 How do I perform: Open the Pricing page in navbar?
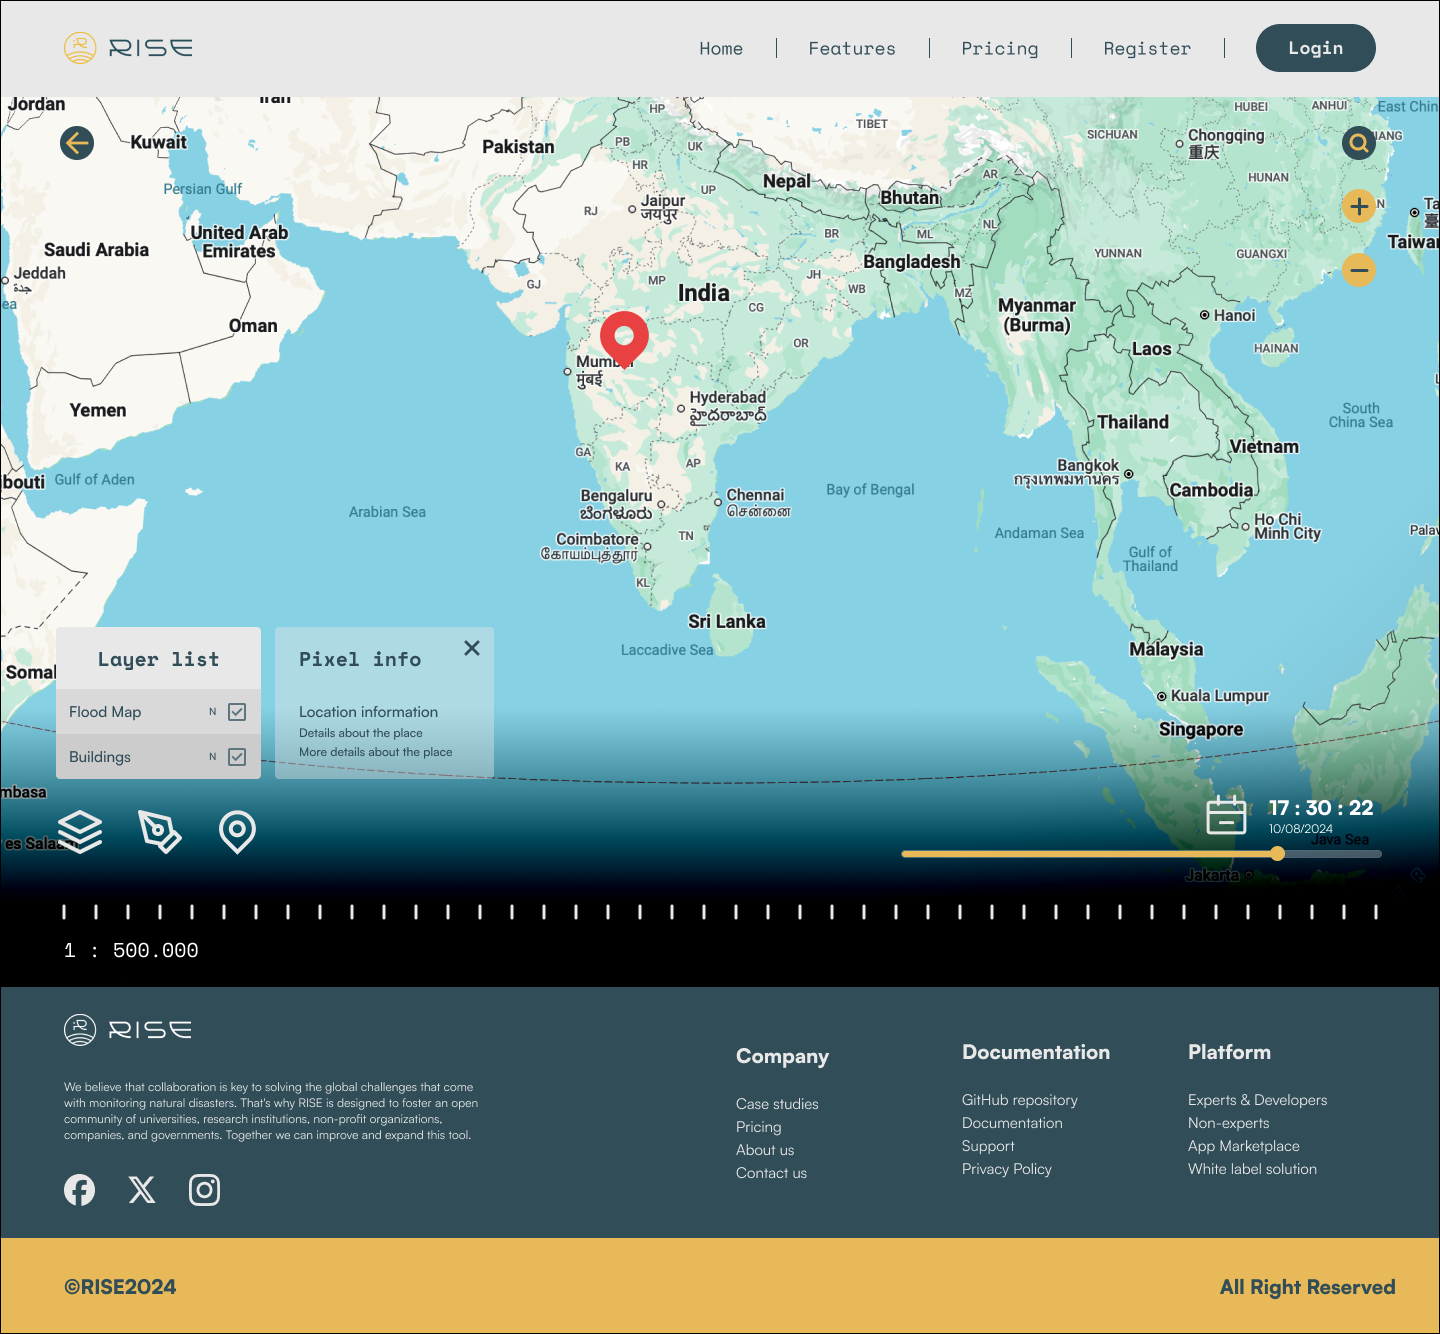pyautogui.click(x=999, y=48)
